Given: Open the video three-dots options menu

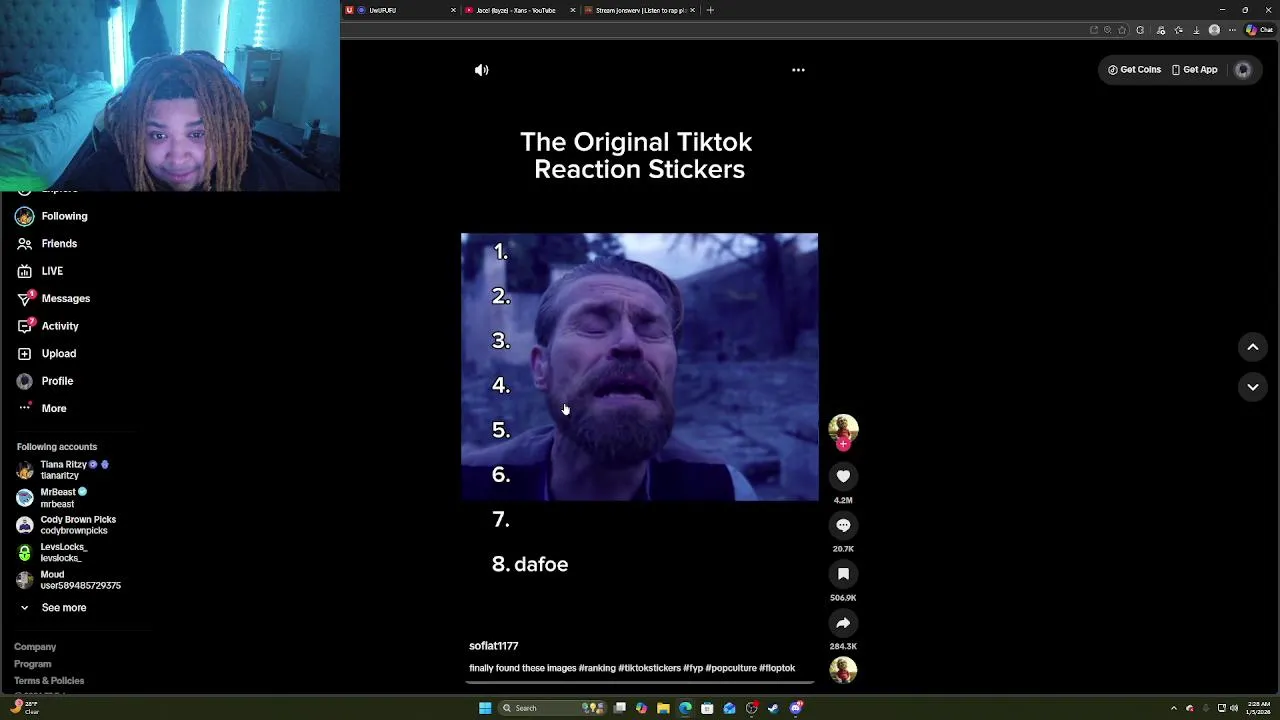Looking at the screenshot, I should tap(798, 70).
